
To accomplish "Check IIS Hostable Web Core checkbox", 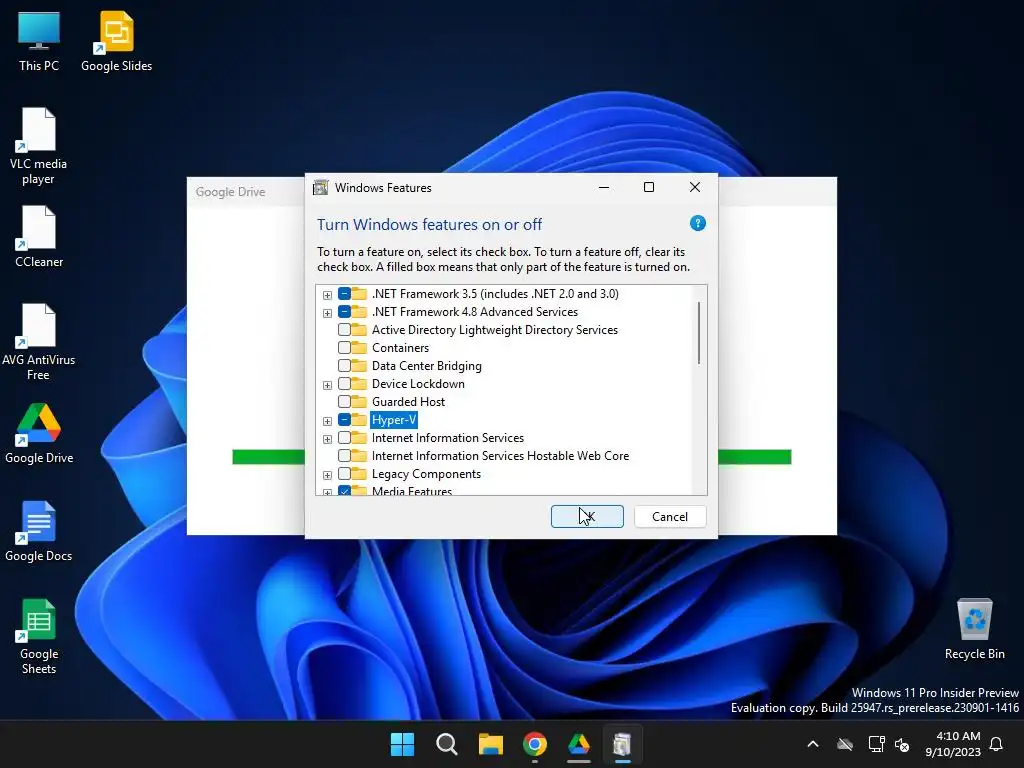I will [x=344, y=456].
